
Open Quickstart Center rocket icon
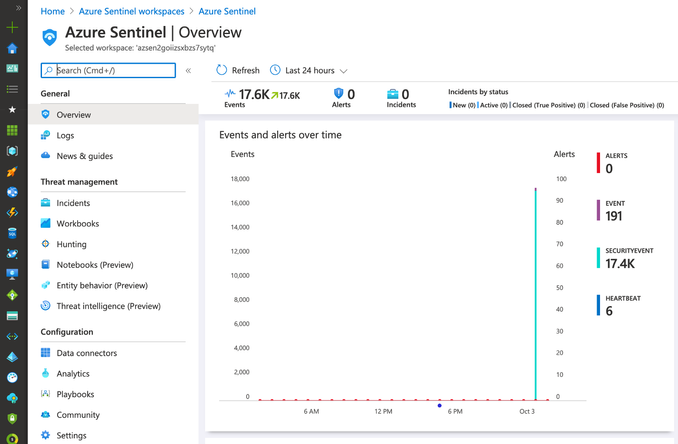12,172
